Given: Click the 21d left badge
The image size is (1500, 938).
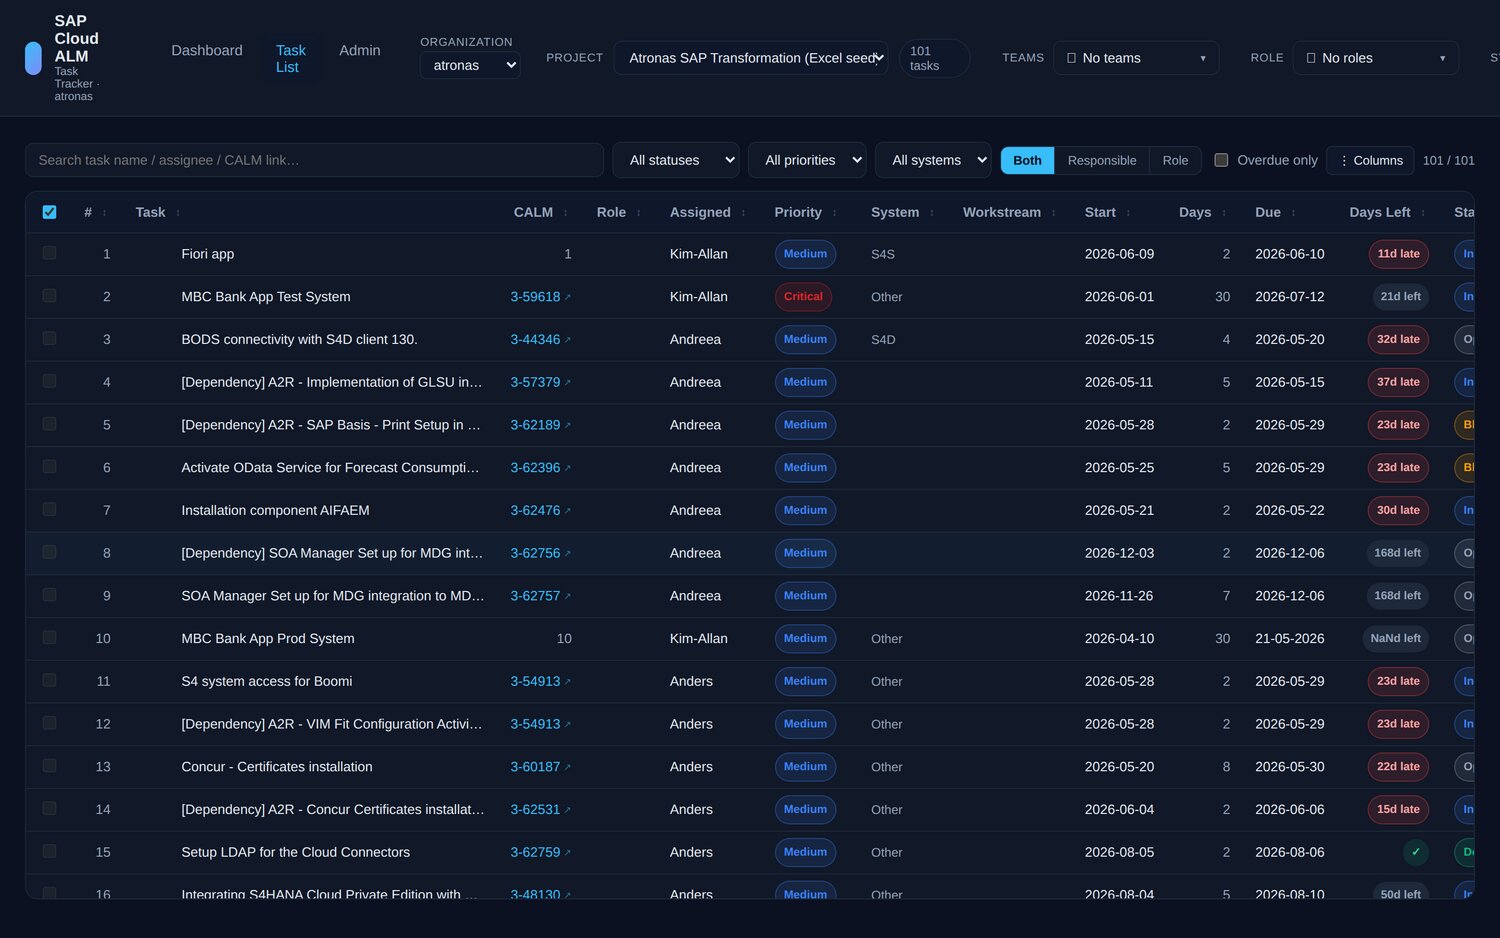Looking at the screenshot, I should [x=1400, y=297].
